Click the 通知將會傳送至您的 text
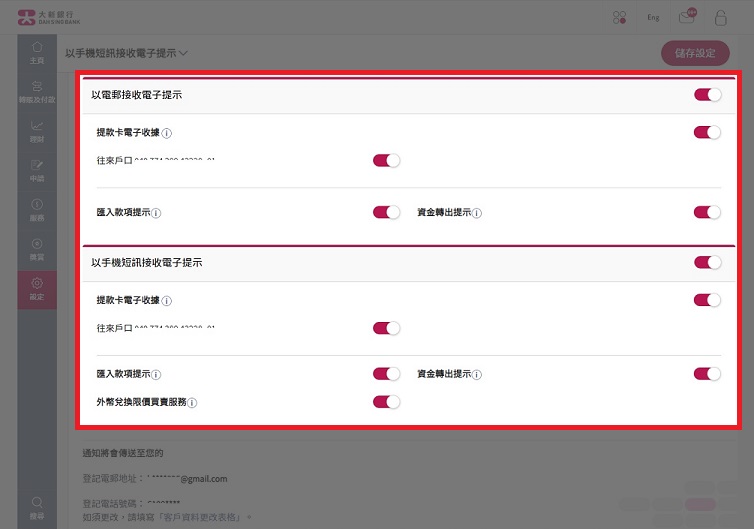The image size is (754, 529). tap(123, 453)
